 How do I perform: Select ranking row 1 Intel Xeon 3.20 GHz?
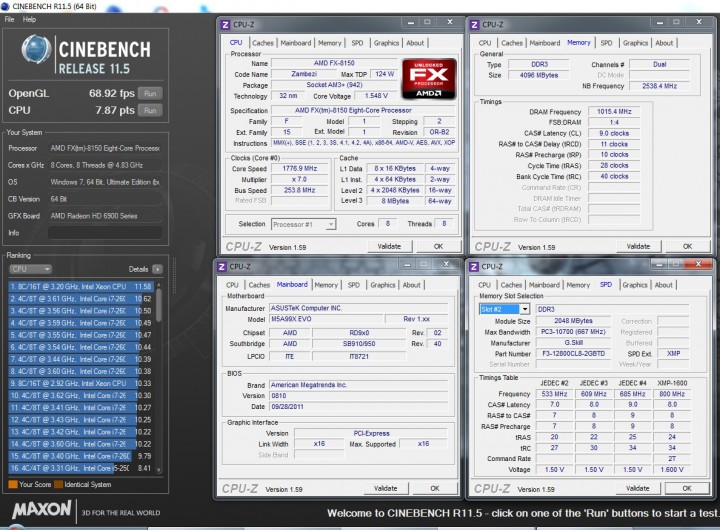pyautogui.click(x=81, y=287)
